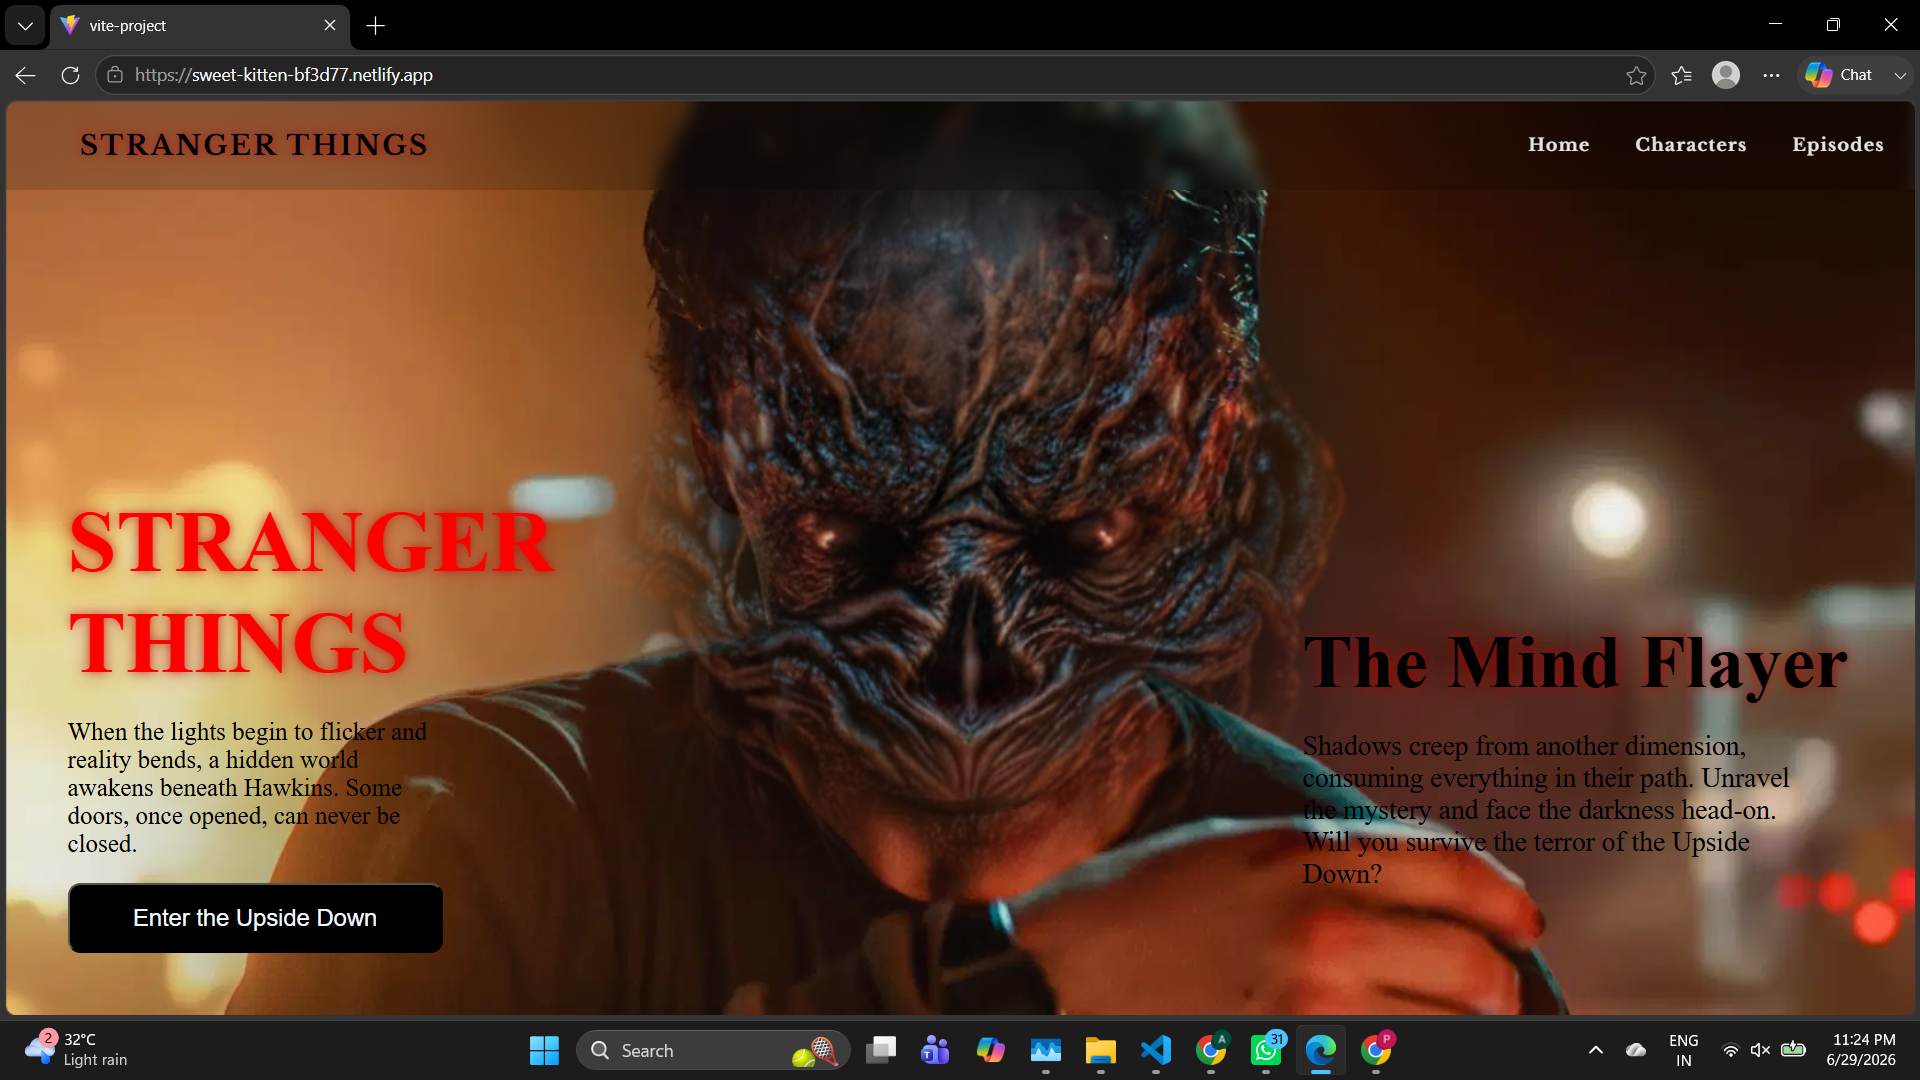Open Copilot Chat button

coord(1839,75)
